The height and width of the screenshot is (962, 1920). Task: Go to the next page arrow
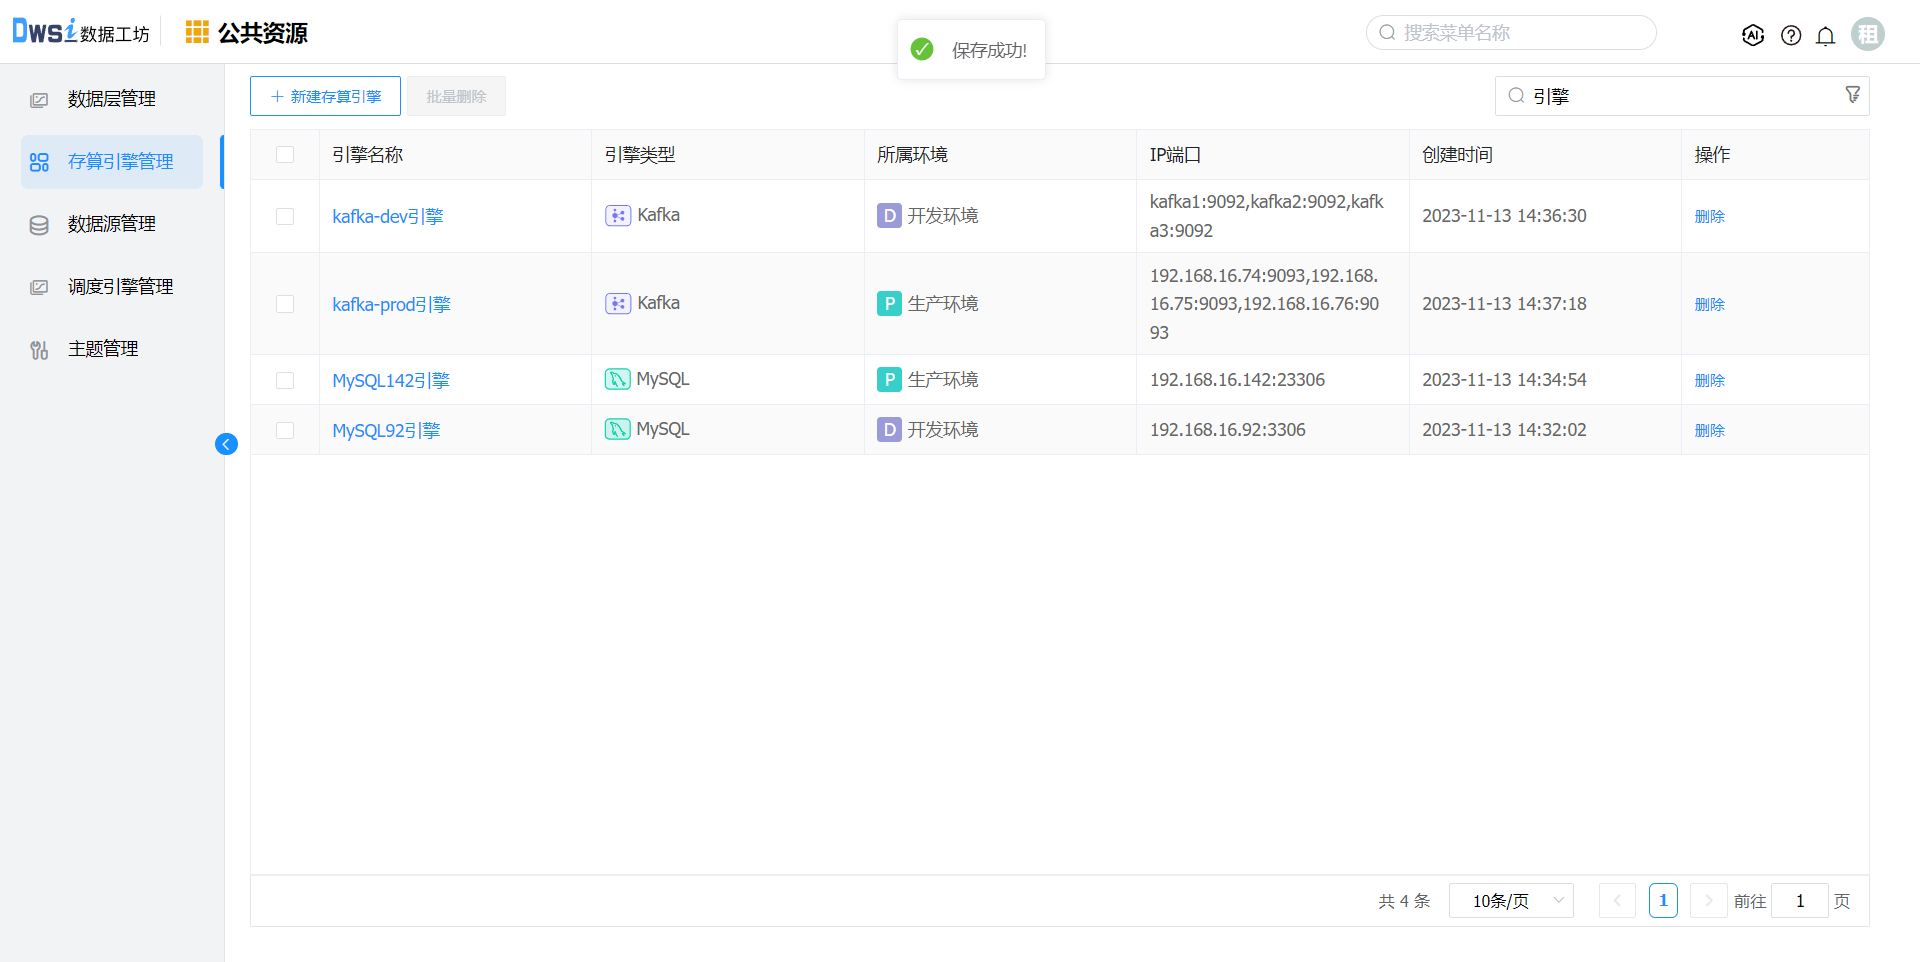pos(1708,901)
